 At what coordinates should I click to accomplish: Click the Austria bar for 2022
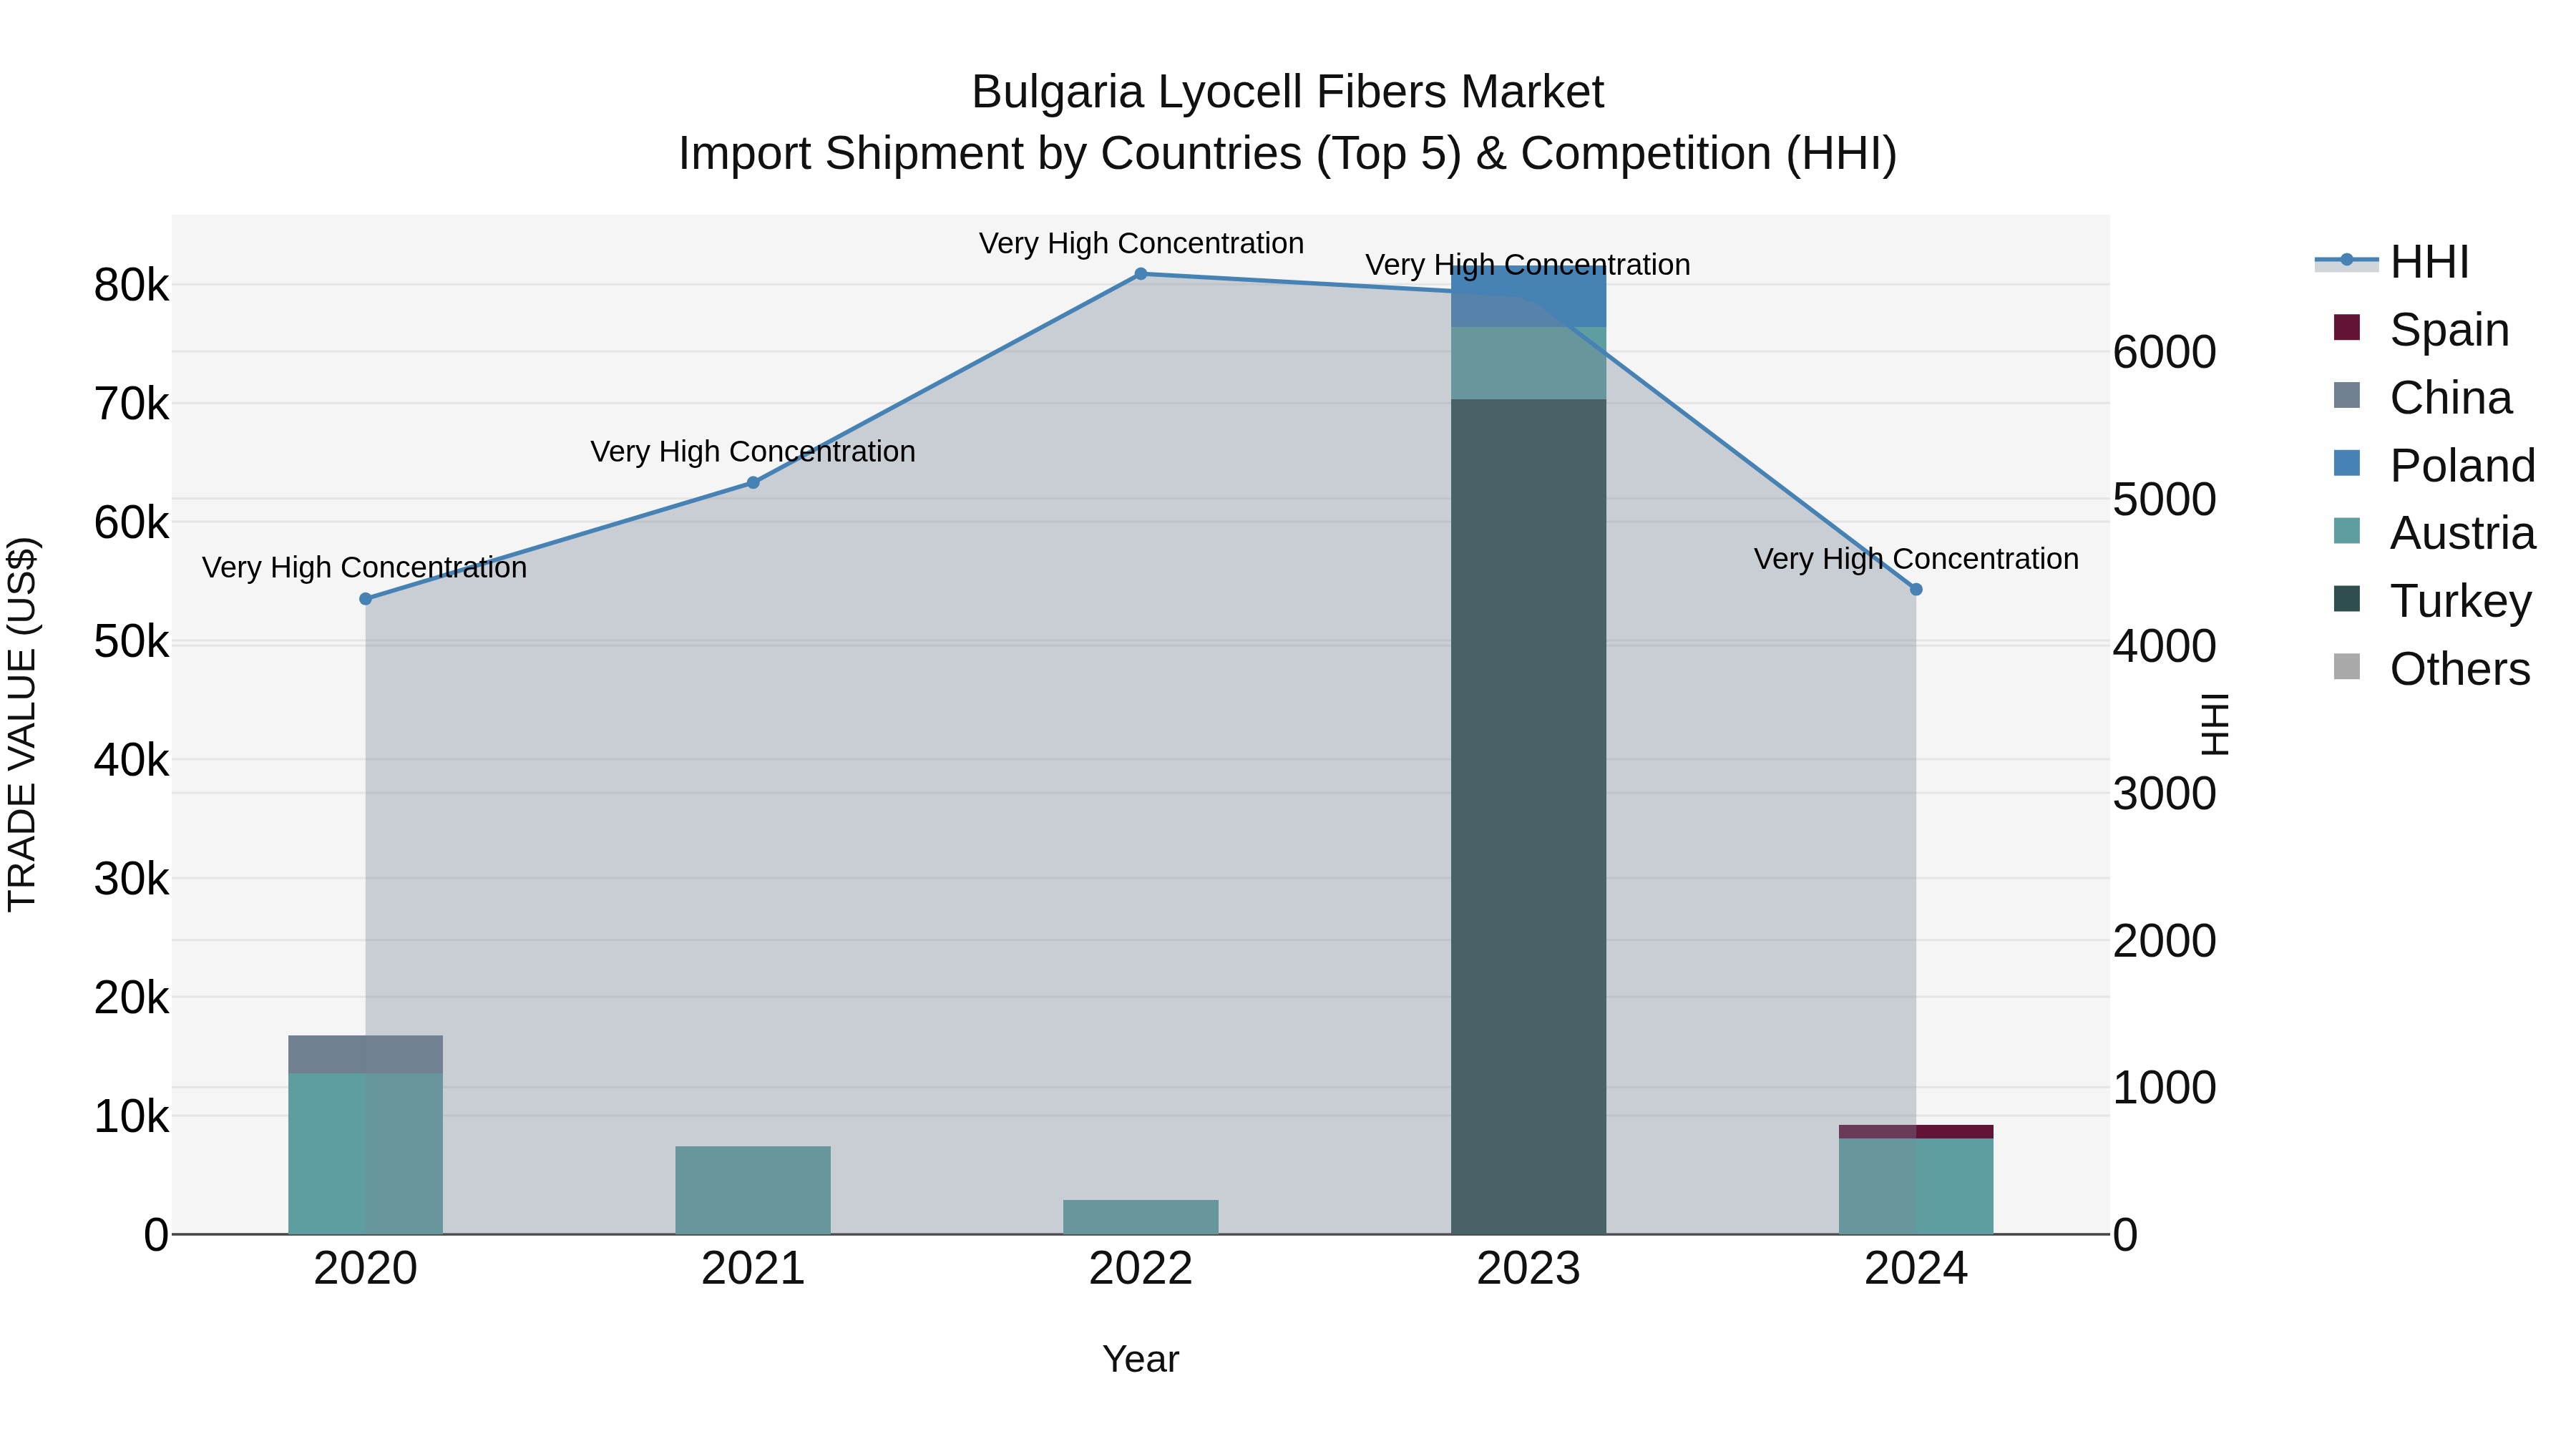point(1141,1217)
